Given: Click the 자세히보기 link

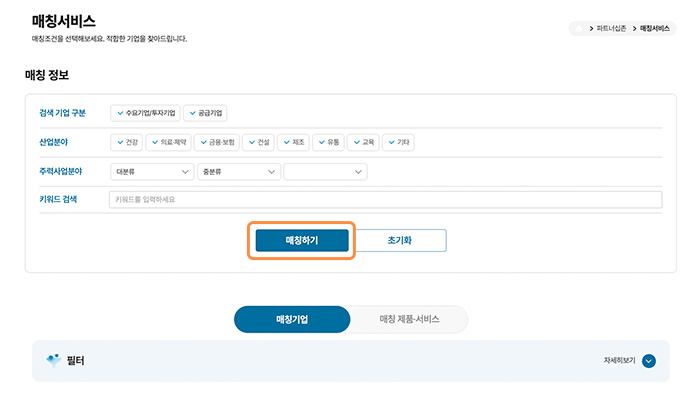Looking at the screenshot, I should tap(619, 360).
